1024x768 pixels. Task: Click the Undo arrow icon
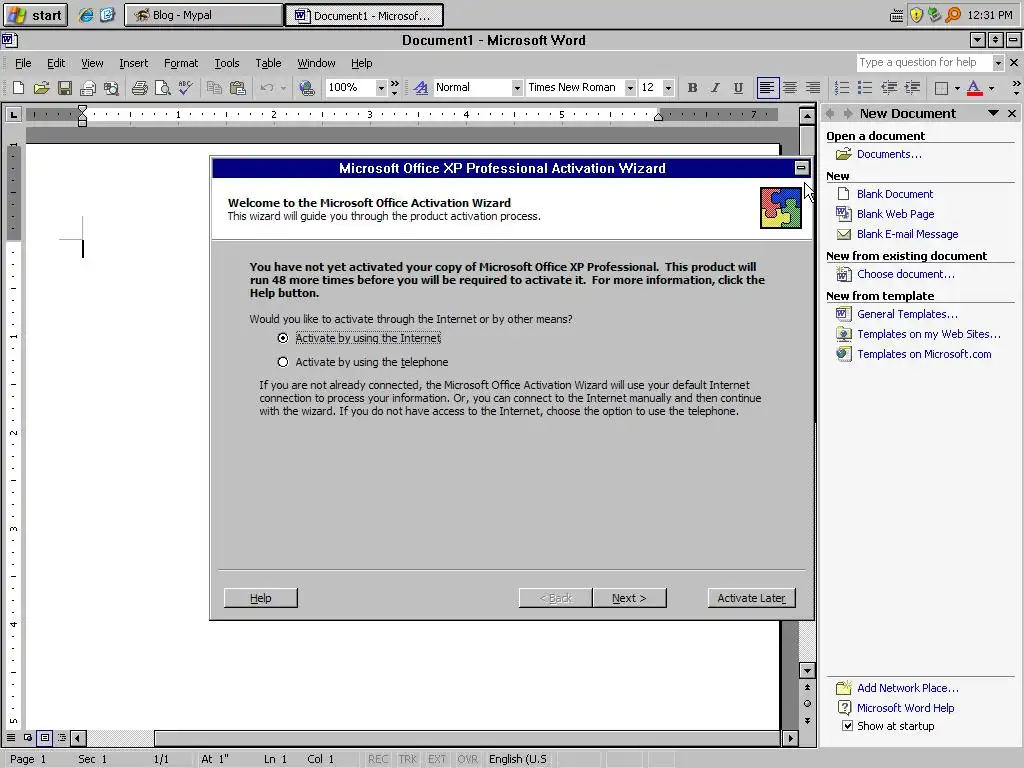[266, 88]
